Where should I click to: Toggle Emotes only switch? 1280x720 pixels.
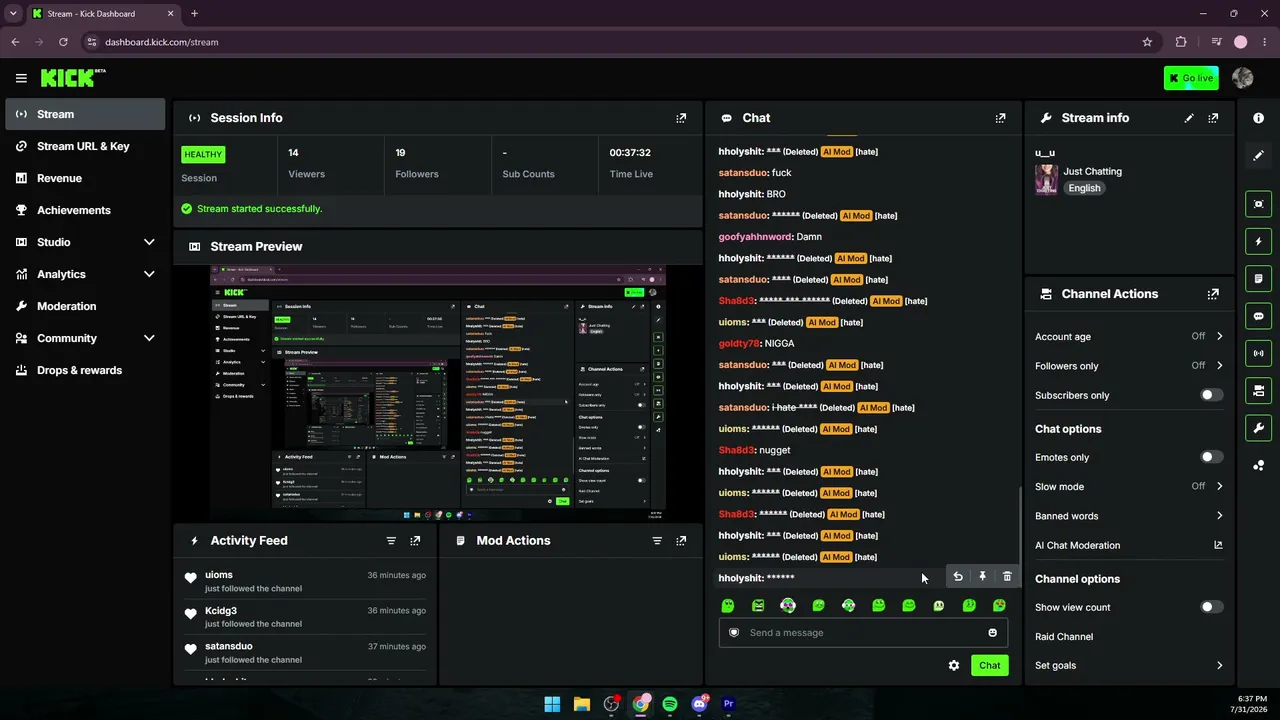pyautogui.click(x=1212, y=457)
